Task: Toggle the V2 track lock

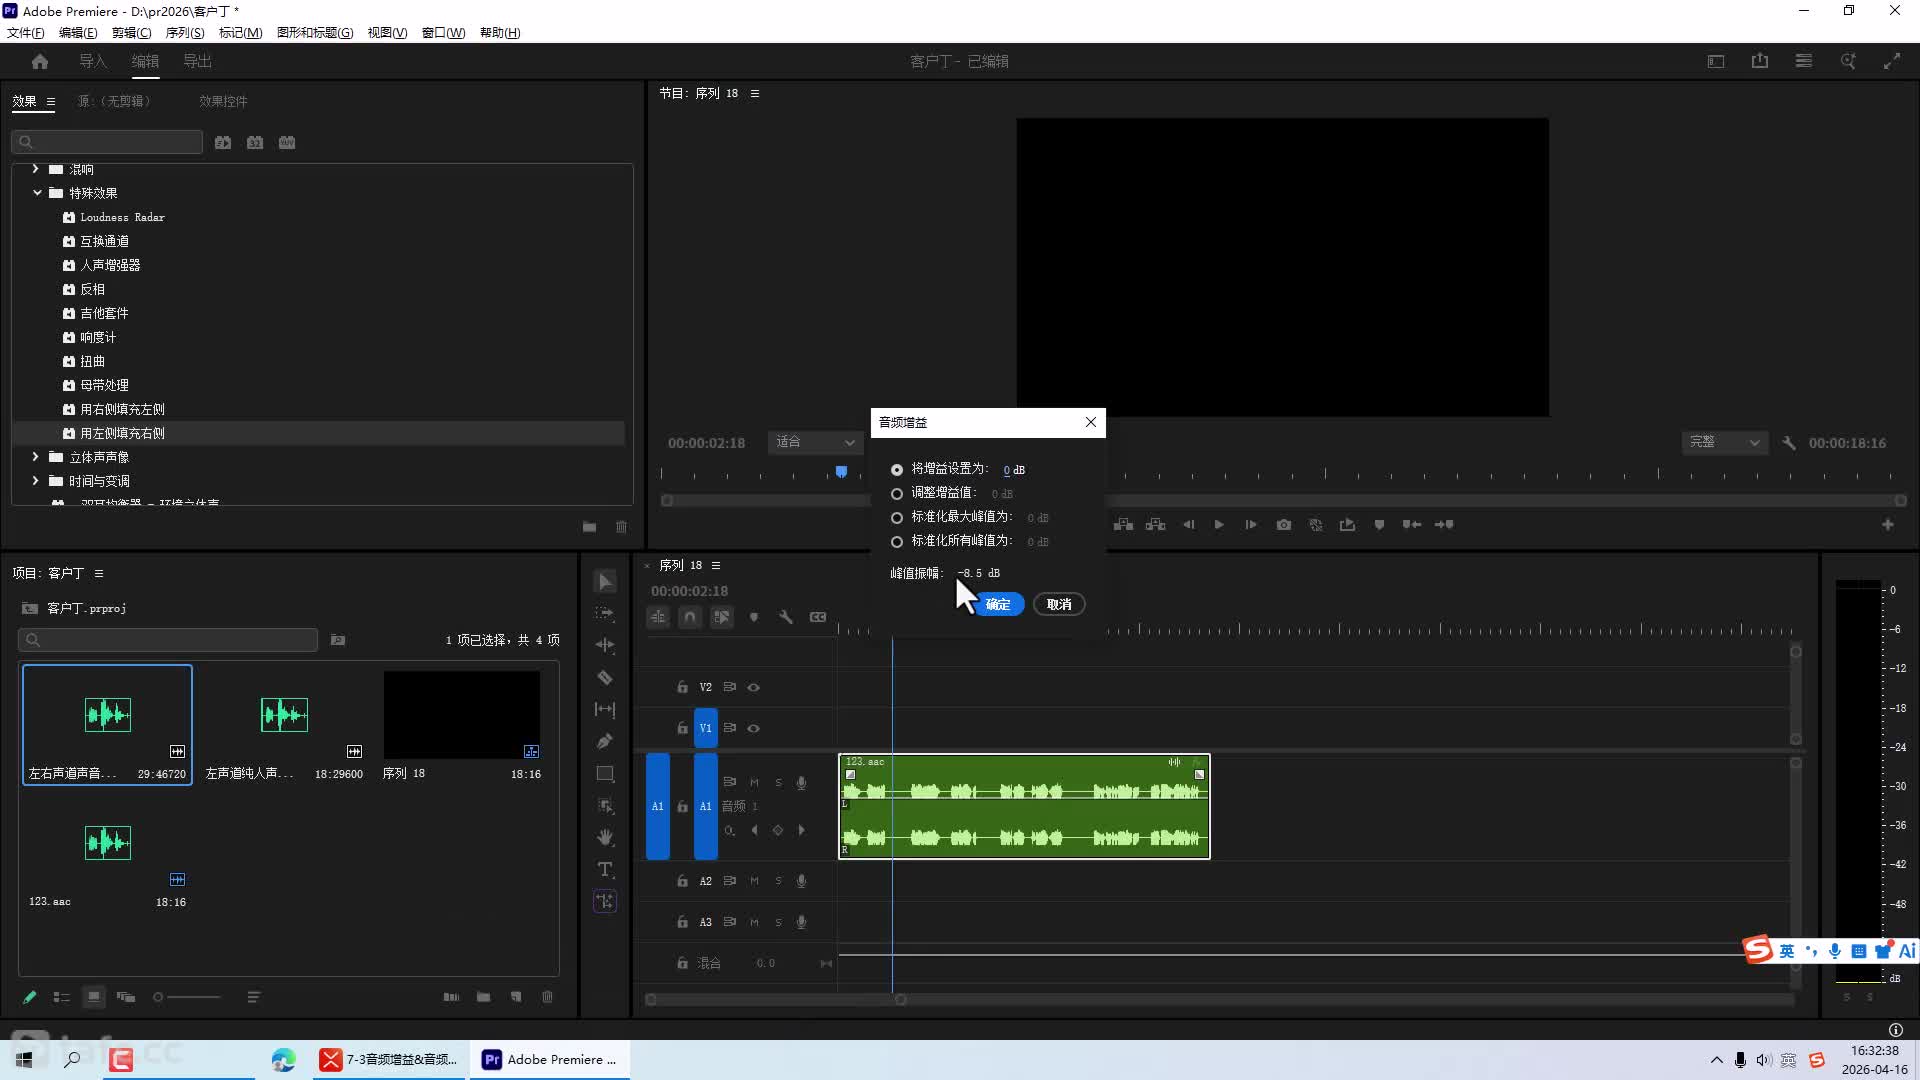Action: point(682,687)
